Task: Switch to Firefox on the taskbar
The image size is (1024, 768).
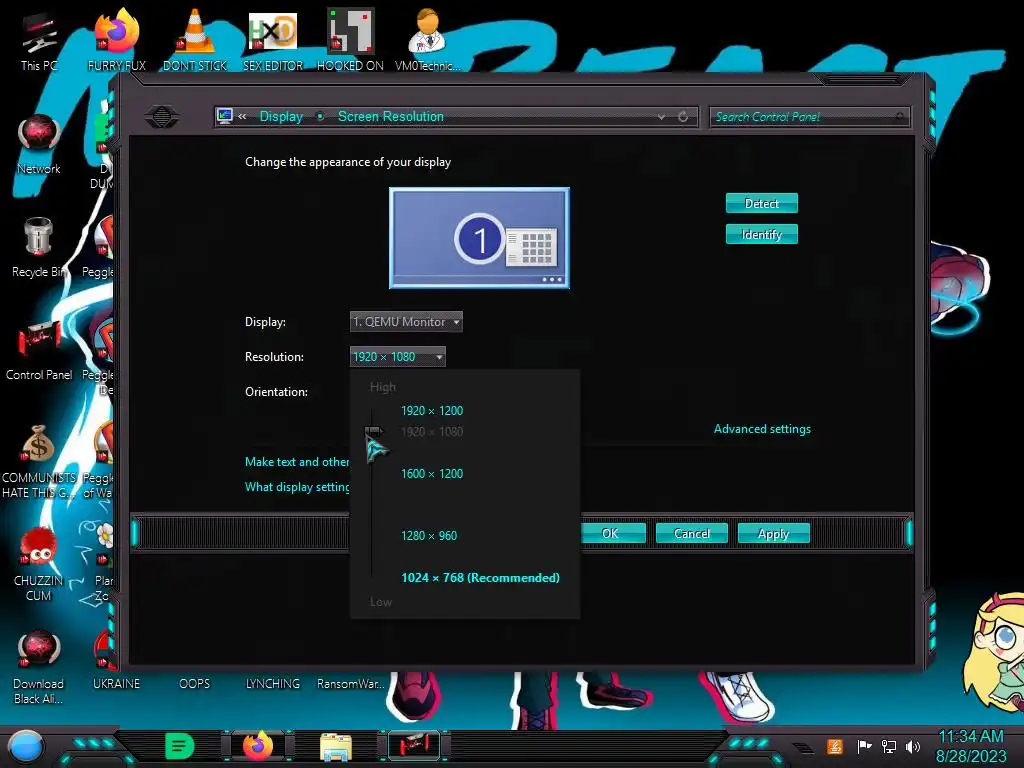Action: click(258, 746)
